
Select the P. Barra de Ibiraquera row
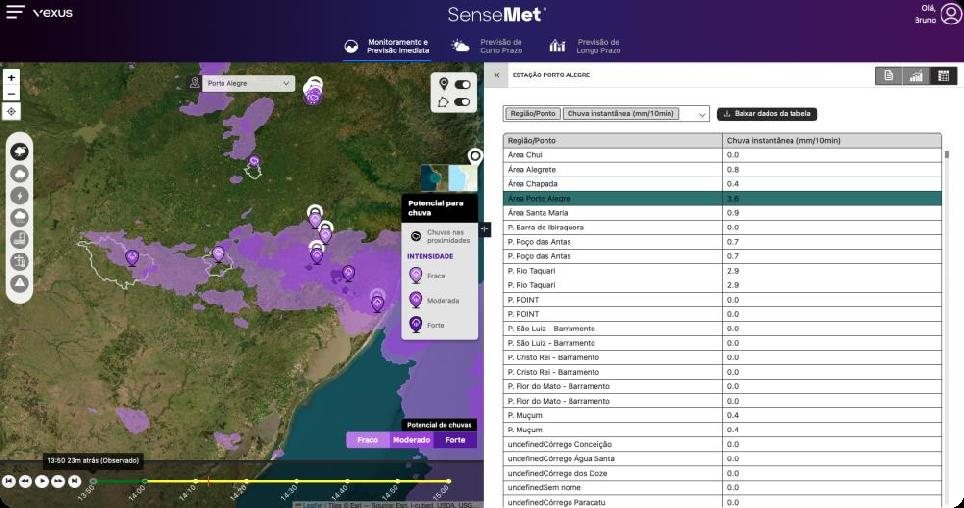tap(722, 228)
